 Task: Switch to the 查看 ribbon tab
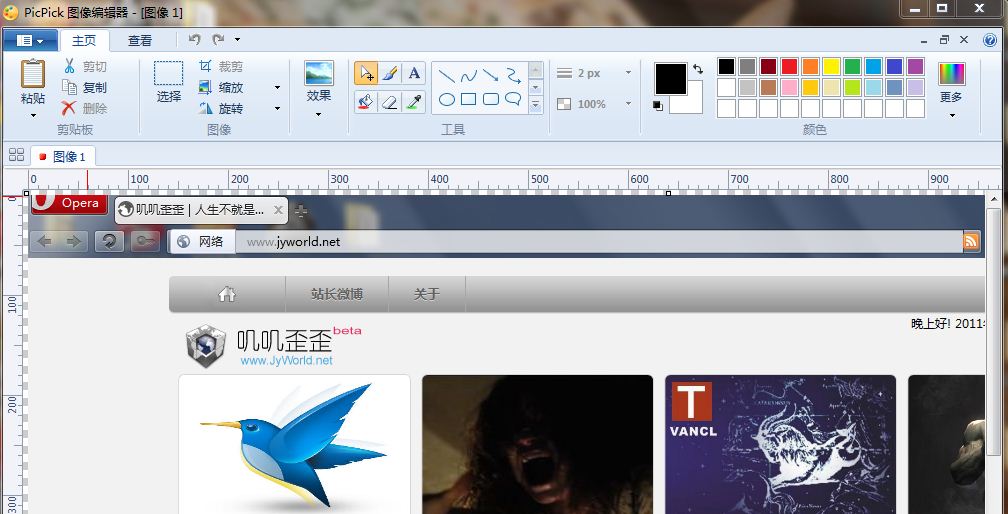click(x=140, y=41)
